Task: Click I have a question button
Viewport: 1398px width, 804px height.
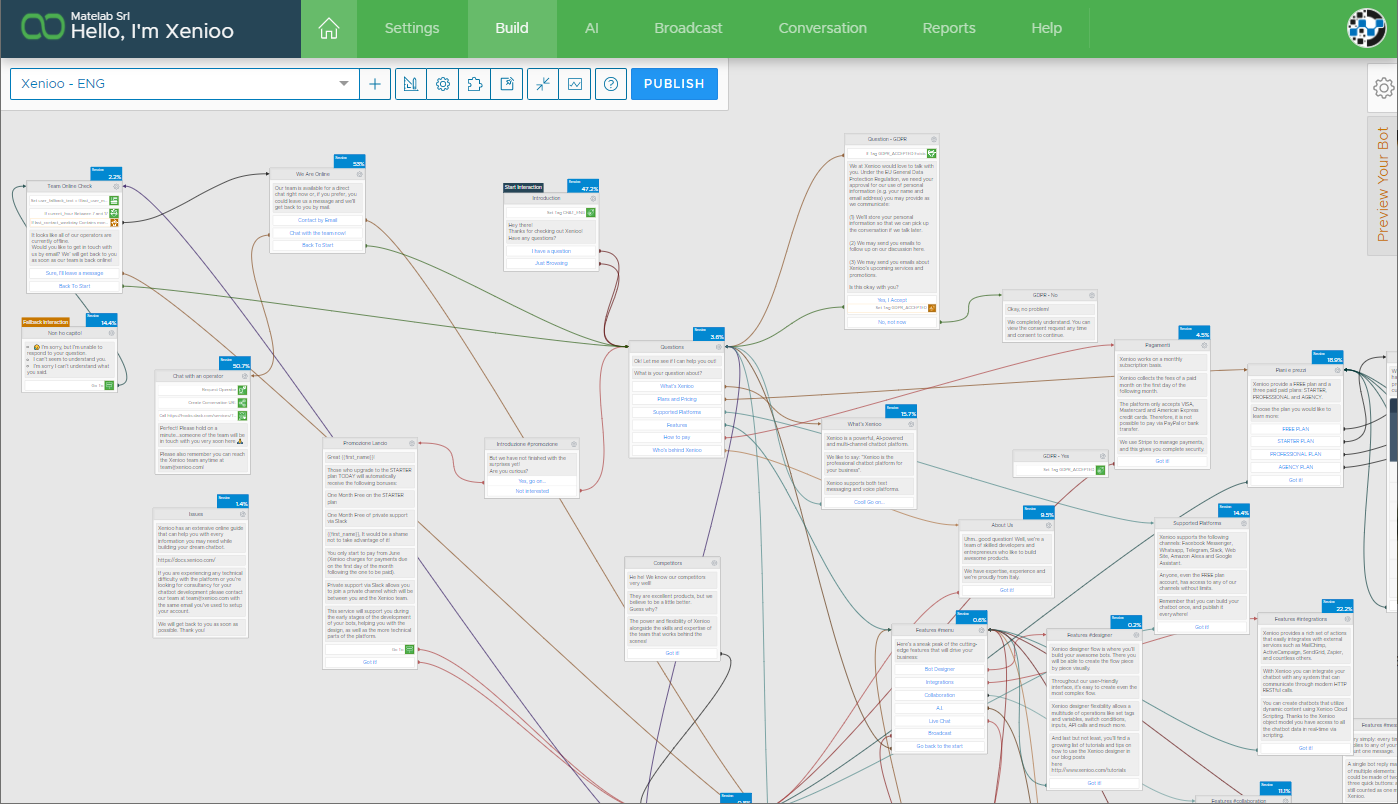Action: [551, 251]
